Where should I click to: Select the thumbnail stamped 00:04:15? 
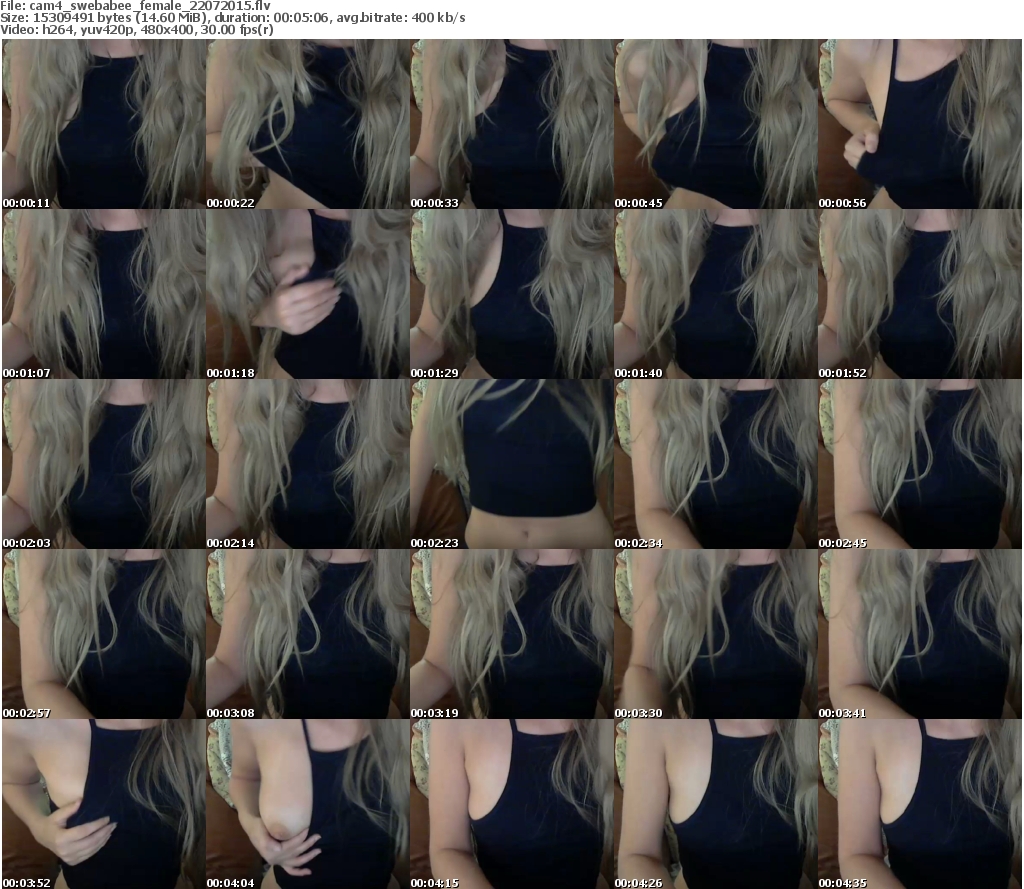(x=512, y=804)
